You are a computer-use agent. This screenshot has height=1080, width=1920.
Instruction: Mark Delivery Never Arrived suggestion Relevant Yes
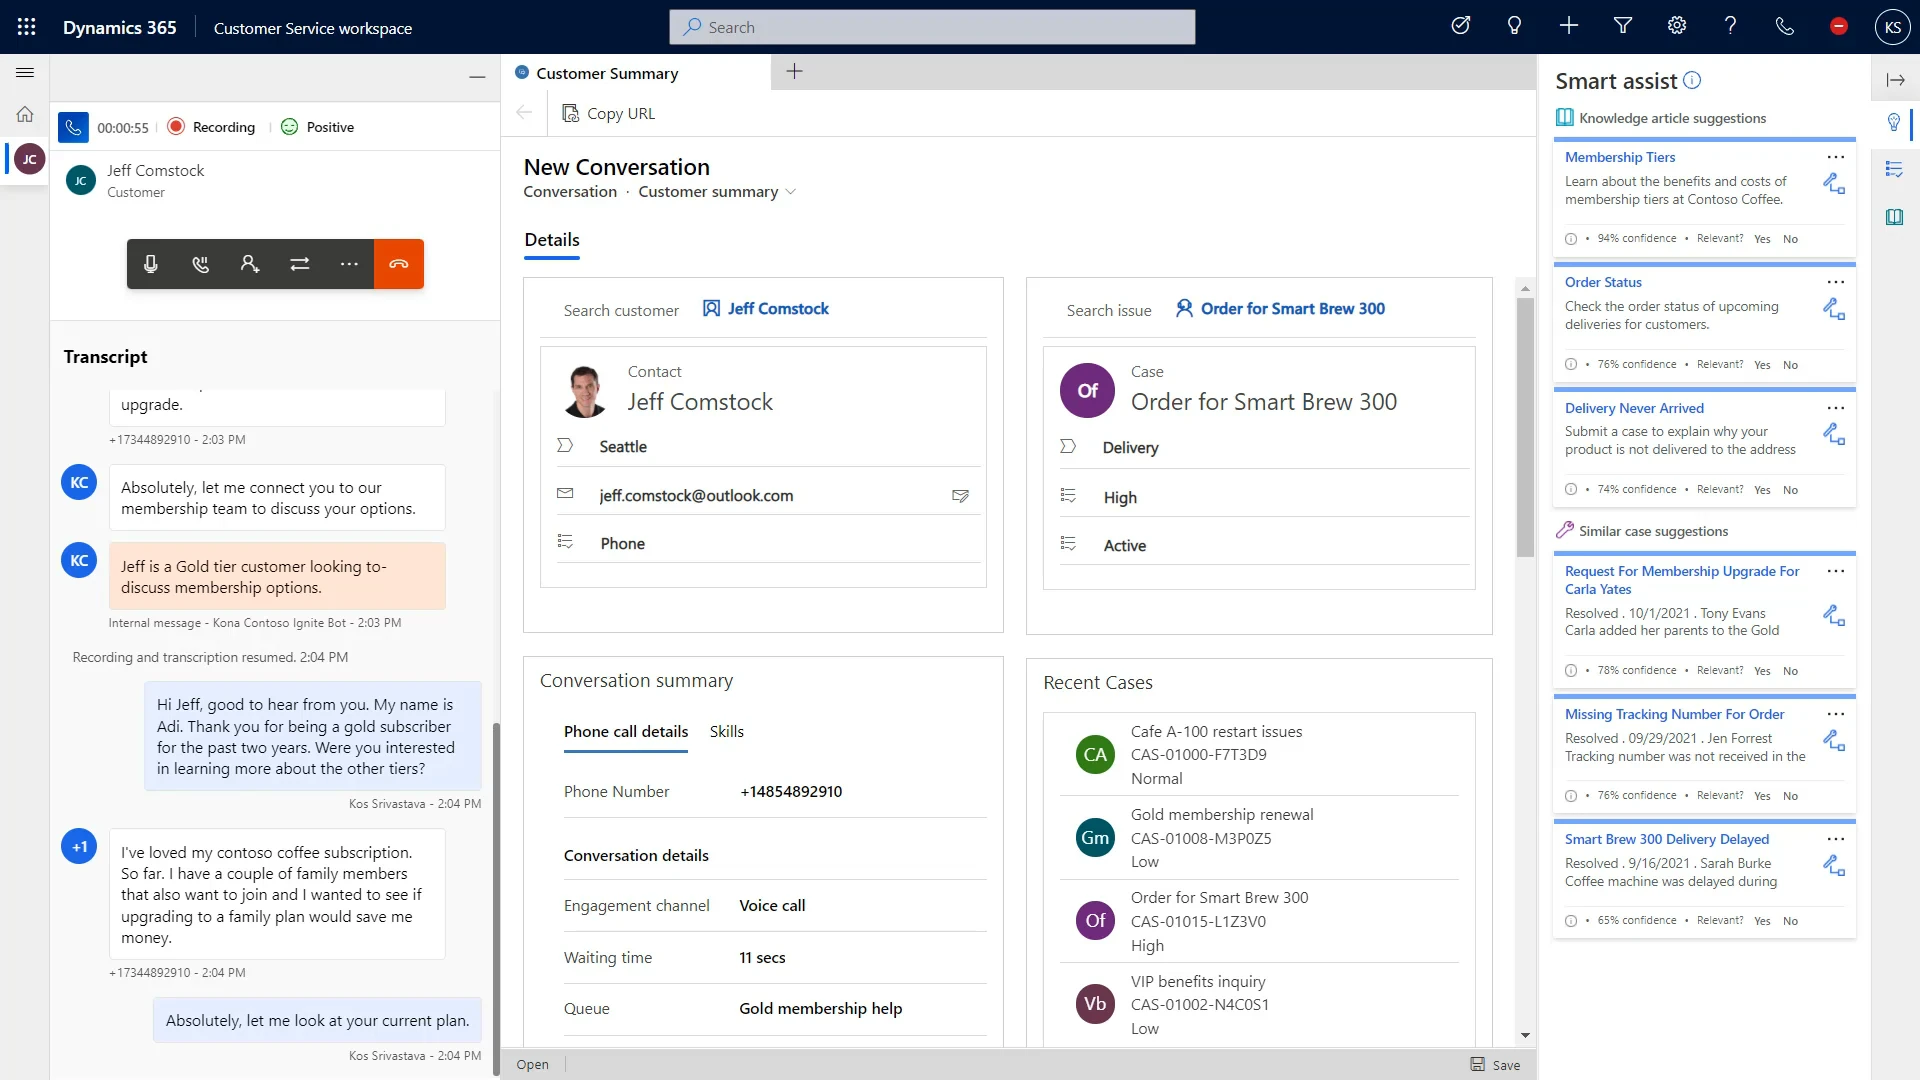(x=1761, y=490)
